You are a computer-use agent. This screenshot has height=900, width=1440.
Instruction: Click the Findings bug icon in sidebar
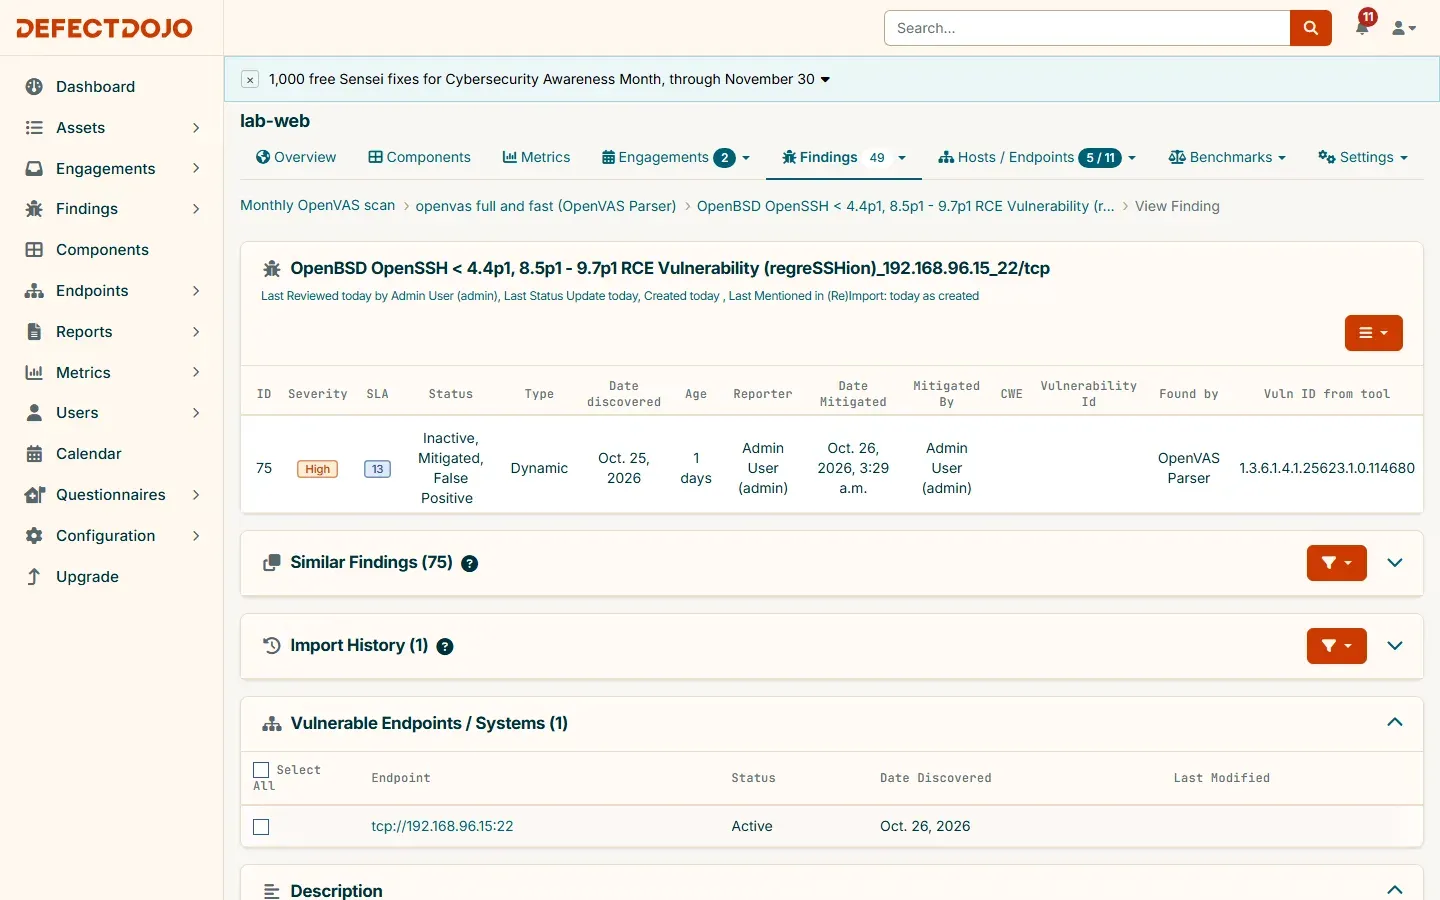(x=34, y=208)
